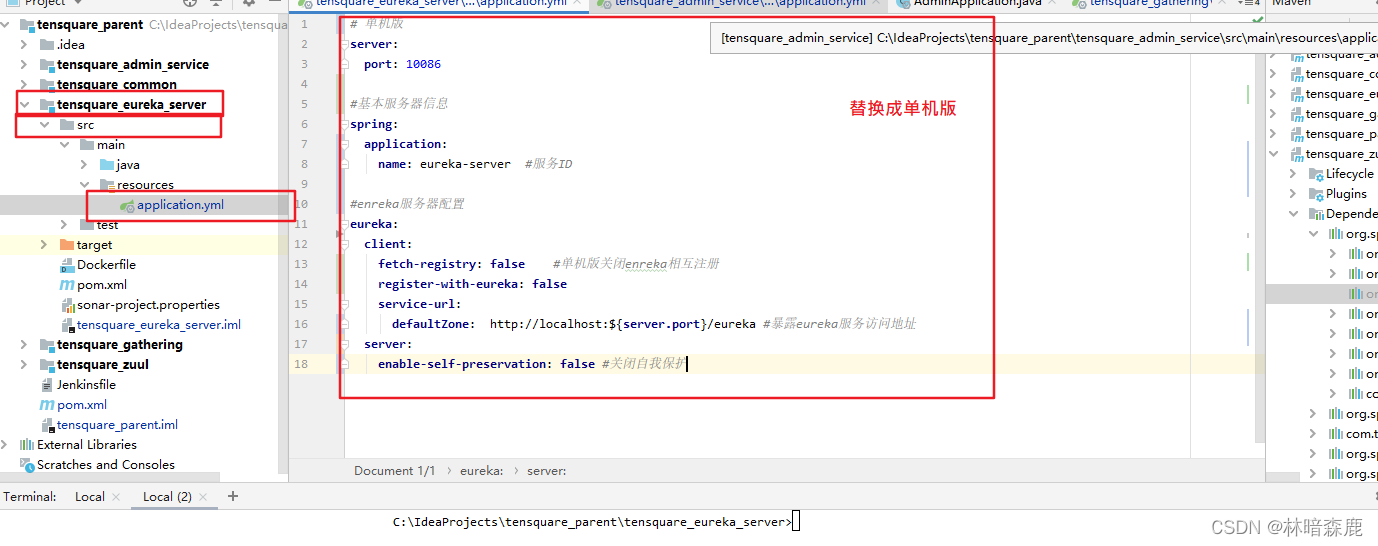Click Document 1/1 breadcrumb

395,471
